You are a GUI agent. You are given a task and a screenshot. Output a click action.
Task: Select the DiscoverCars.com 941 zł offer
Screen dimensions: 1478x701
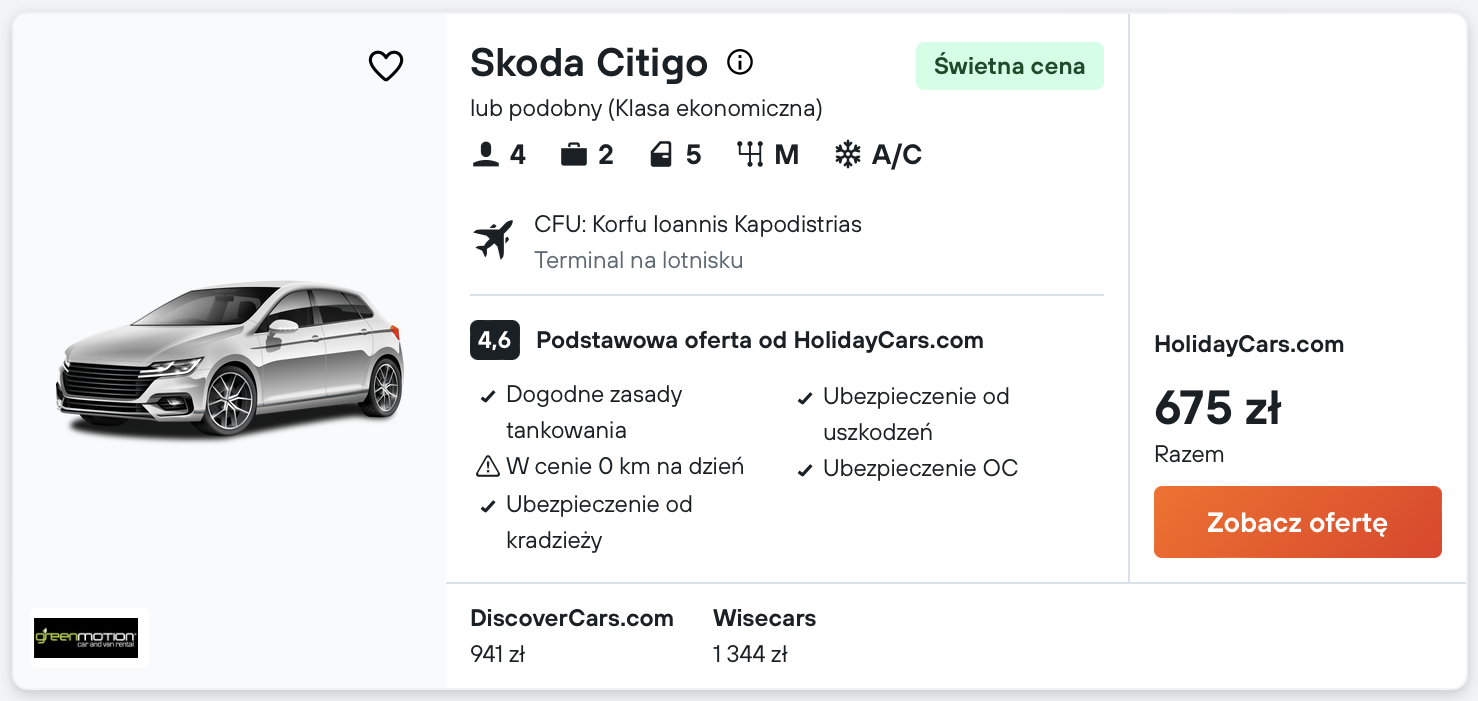tap(571, 635)
